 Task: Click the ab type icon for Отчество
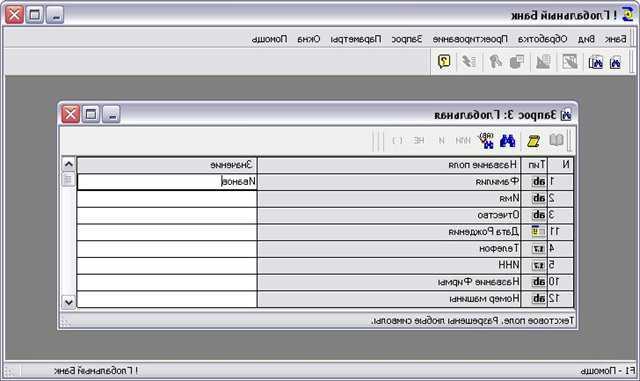539,215
